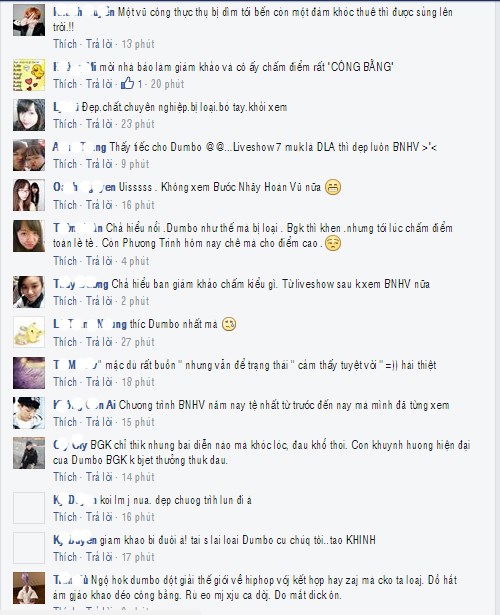Screen dimensions: 500x615
Task: Like the comment mentioning Phương Trinh
Action: point(65,261)
